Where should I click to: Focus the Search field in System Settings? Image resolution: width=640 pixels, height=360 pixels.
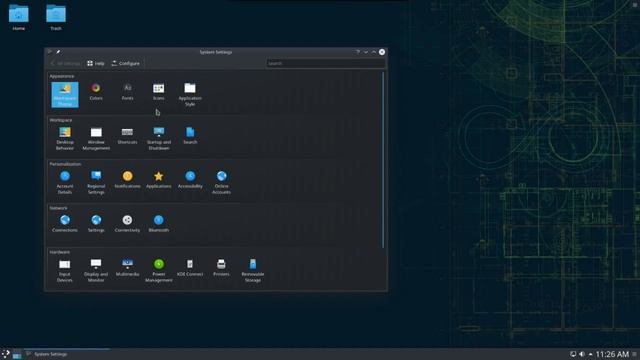[x=325, y=63]
